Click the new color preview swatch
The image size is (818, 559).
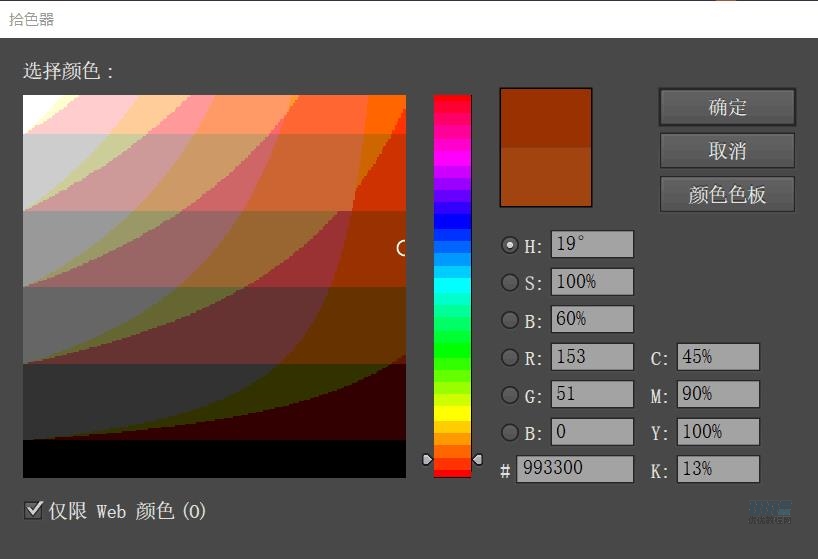pyautogui.click(x=546, y=118)
